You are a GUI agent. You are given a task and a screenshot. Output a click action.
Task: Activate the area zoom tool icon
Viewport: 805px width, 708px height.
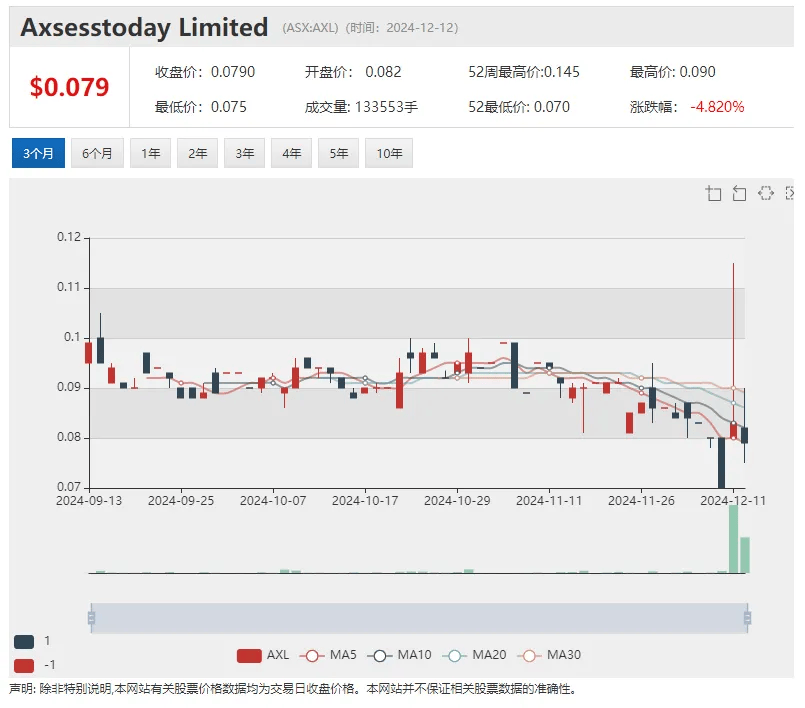(713, 194)
